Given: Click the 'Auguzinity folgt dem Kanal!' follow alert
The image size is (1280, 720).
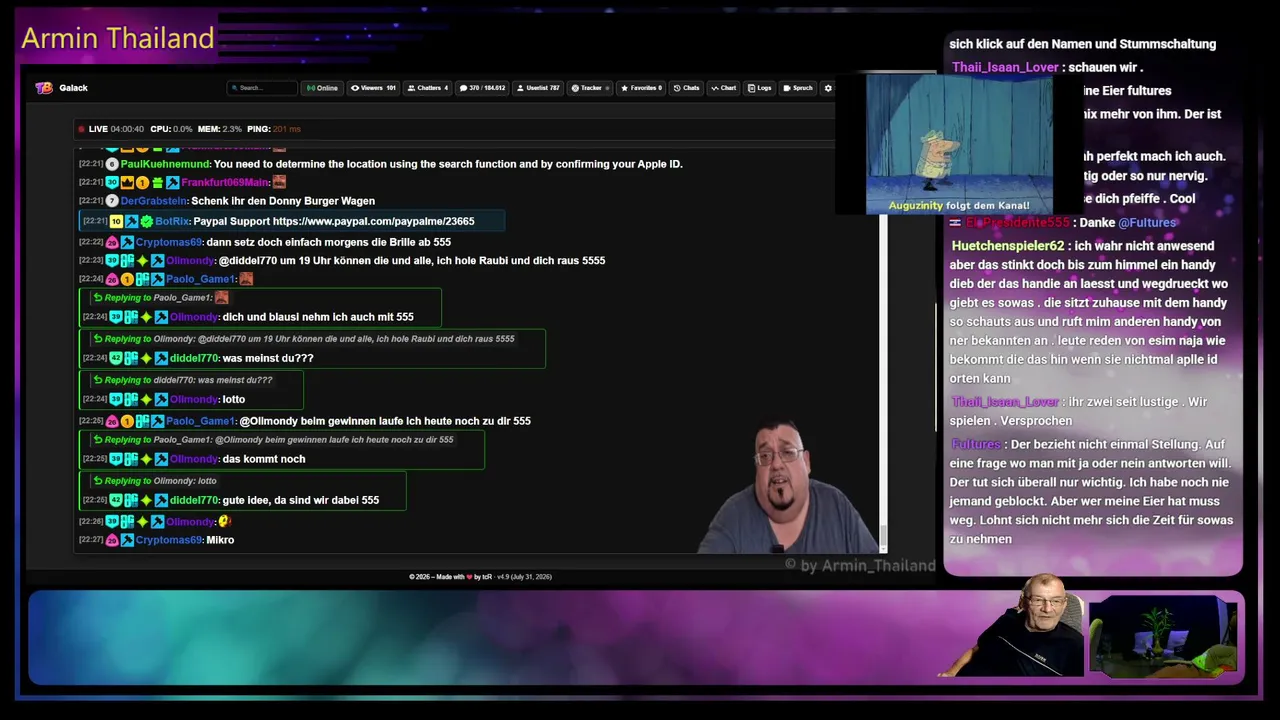Looking at the screenshot, I should pos(959,206).
